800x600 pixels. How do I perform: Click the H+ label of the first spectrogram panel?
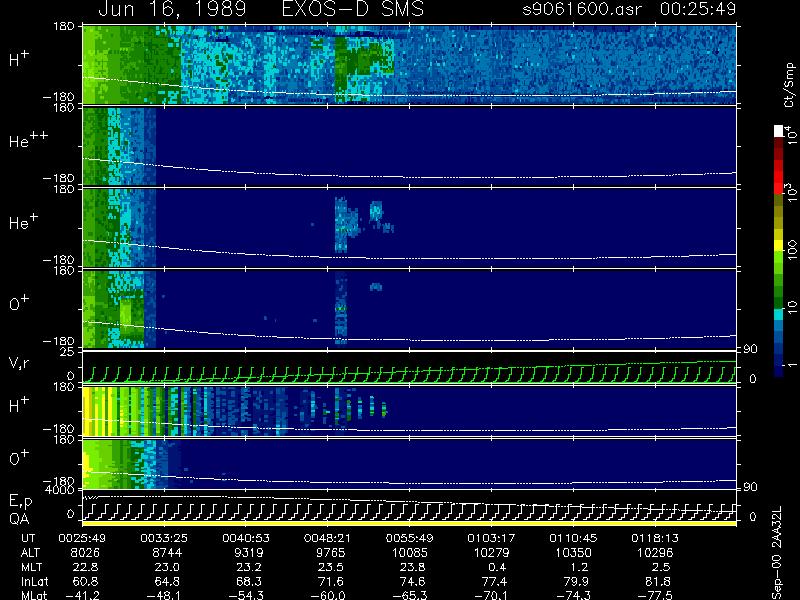coord(19,60)
